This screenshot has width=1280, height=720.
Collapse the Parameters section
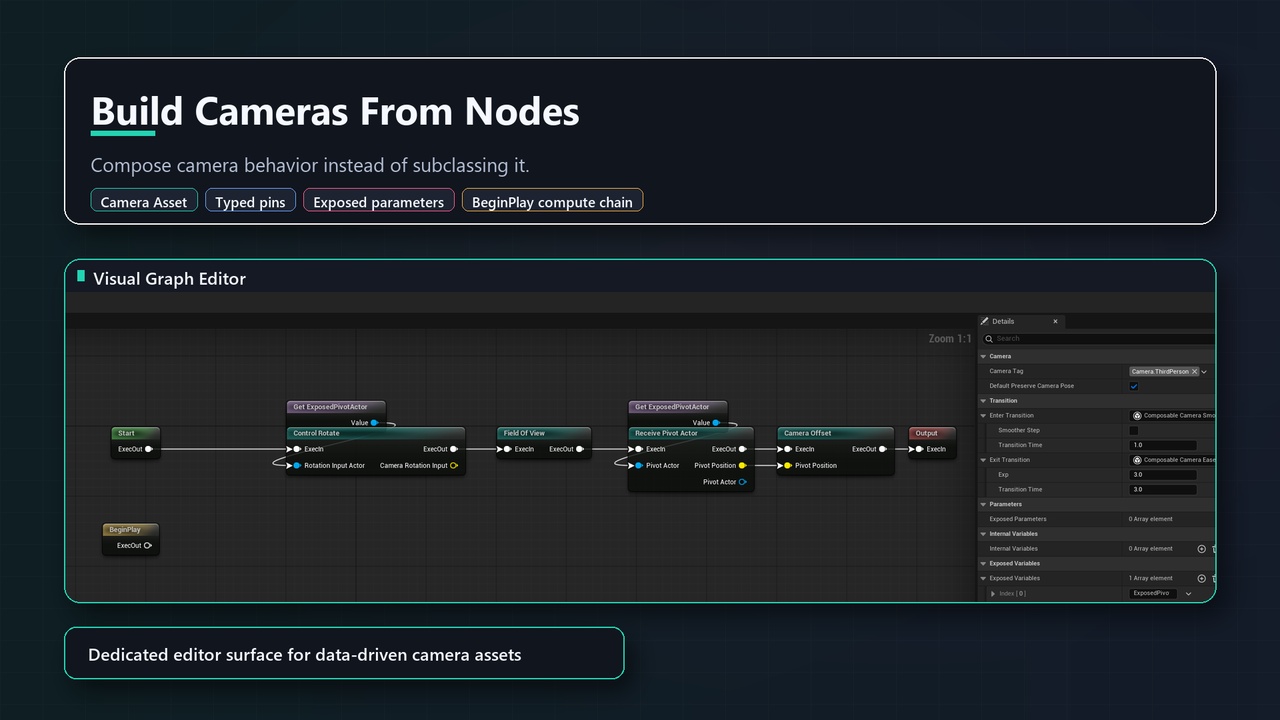pos(983,504)
